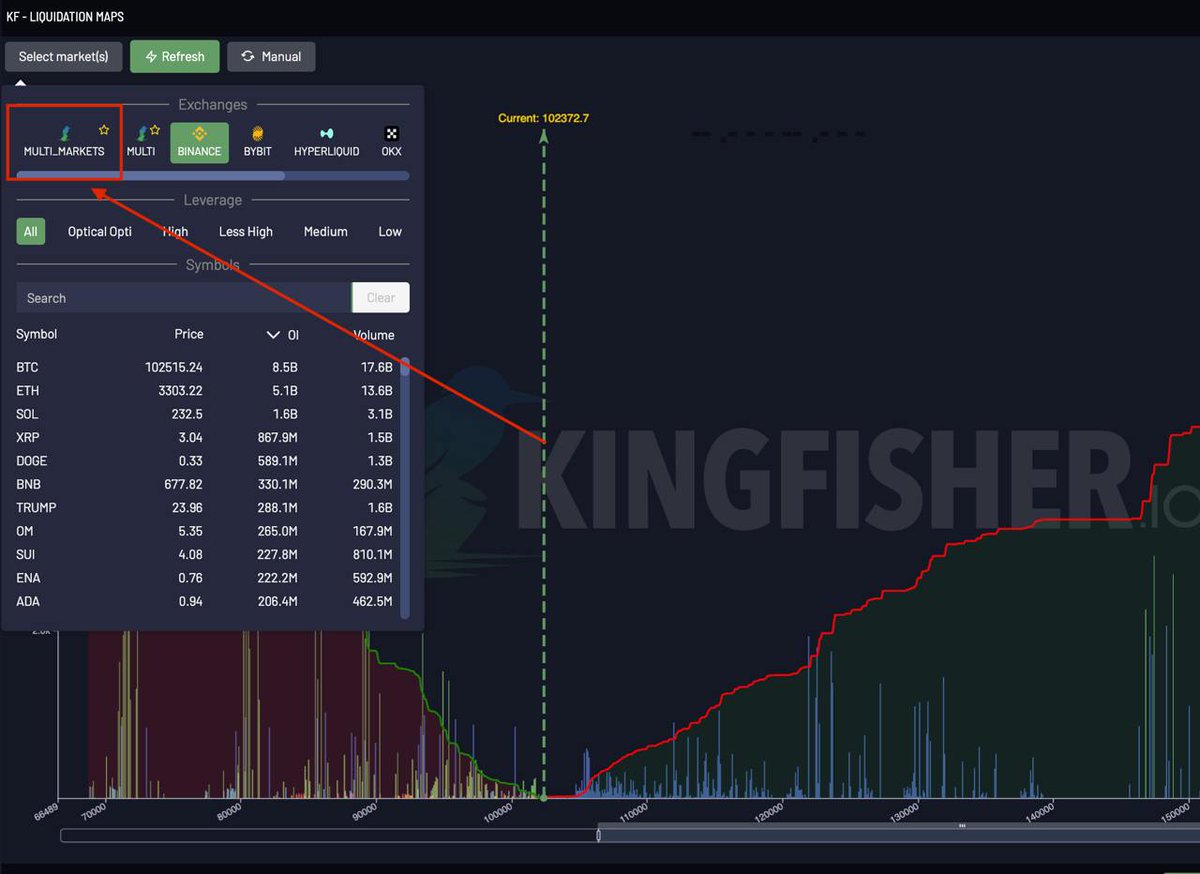The width and height of the screenshot is (1200, 874).
Task: Select the Less High leverage filter
Action: point(246,231)
